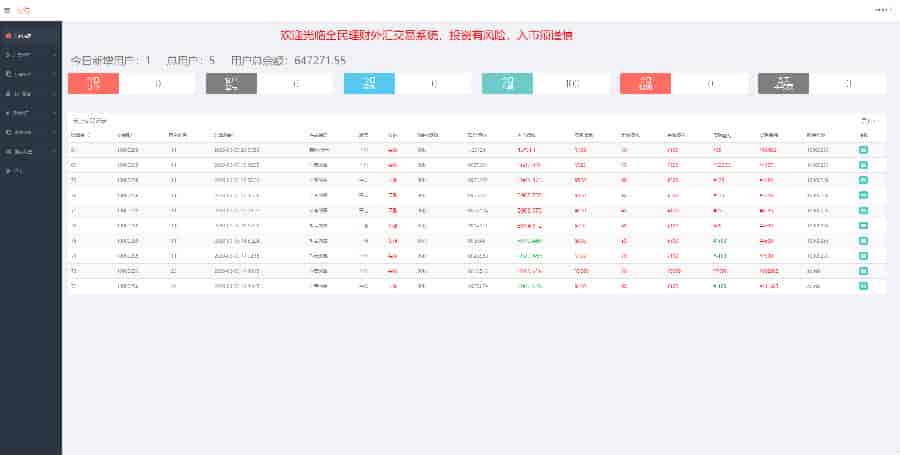Expand the second sidebar menu item using its arrow
This screenshot has height=455, width=900.
pyautogui.click(x=55, y=55)
